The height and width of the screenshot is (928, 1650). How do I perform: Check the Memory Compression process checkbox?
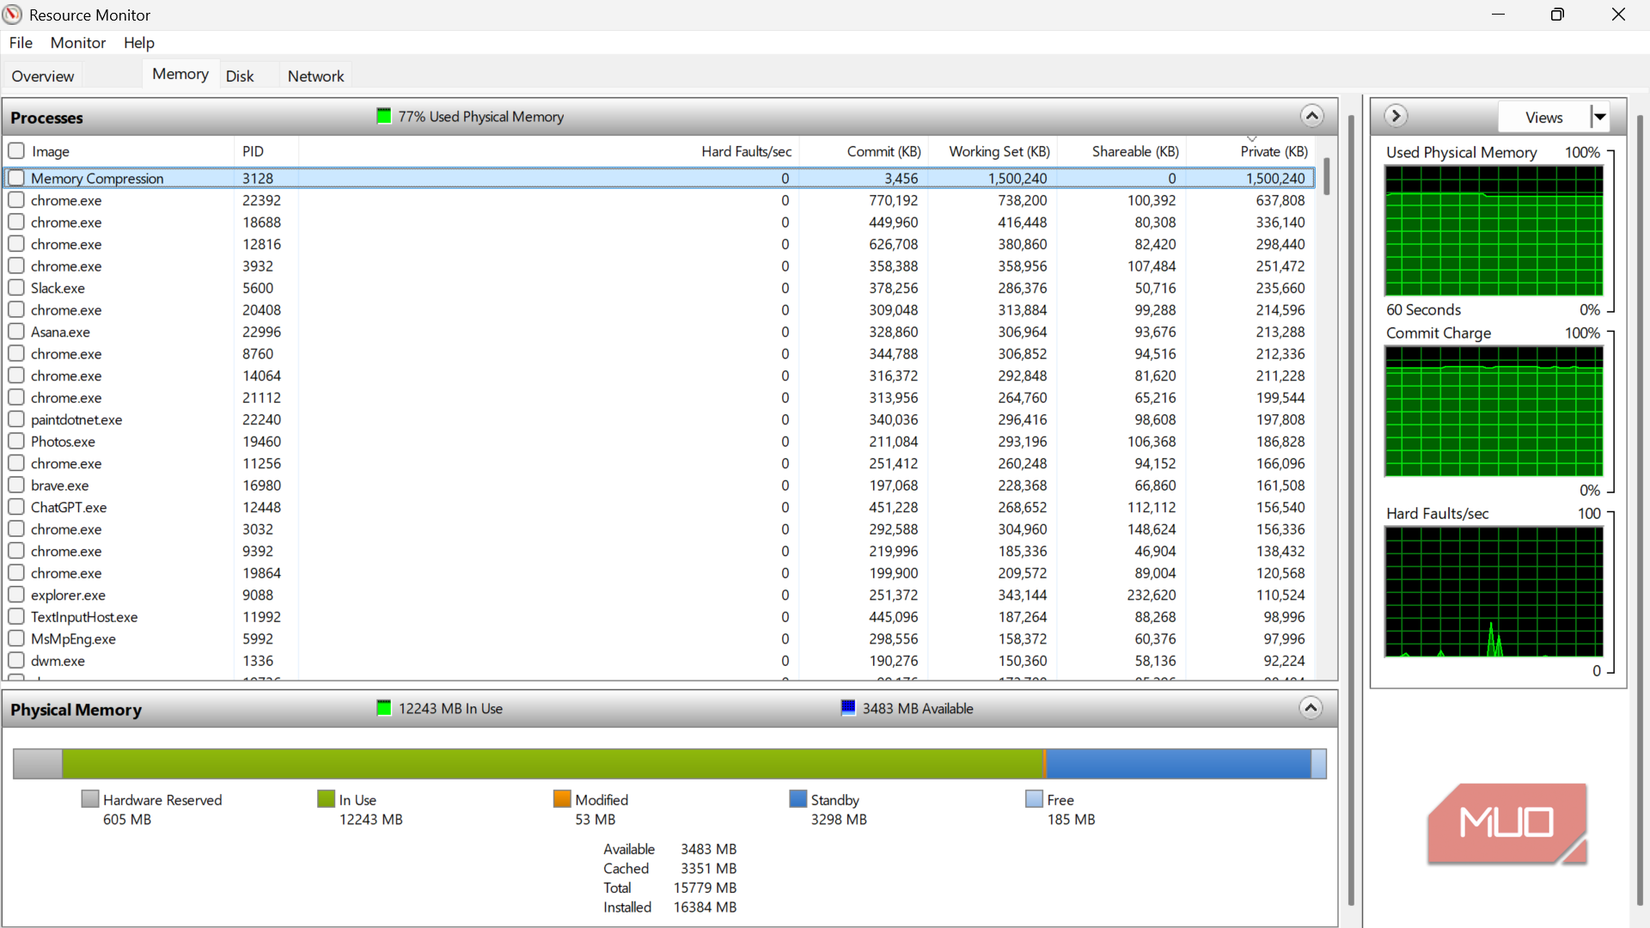coord(17,177)
